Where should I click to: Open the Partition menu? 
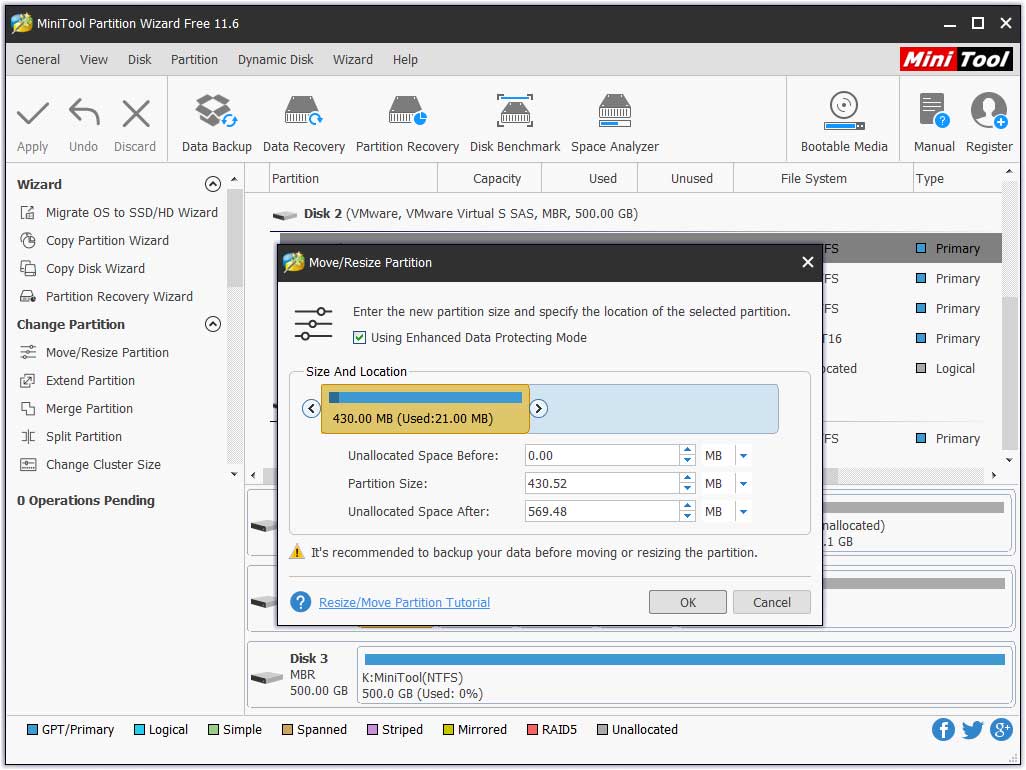[194, 60]
